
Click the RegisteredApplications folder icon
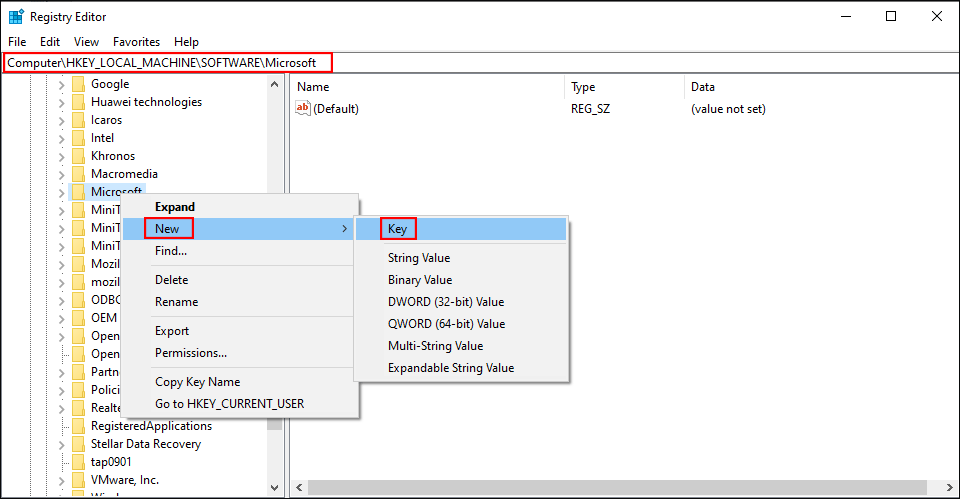78,426
